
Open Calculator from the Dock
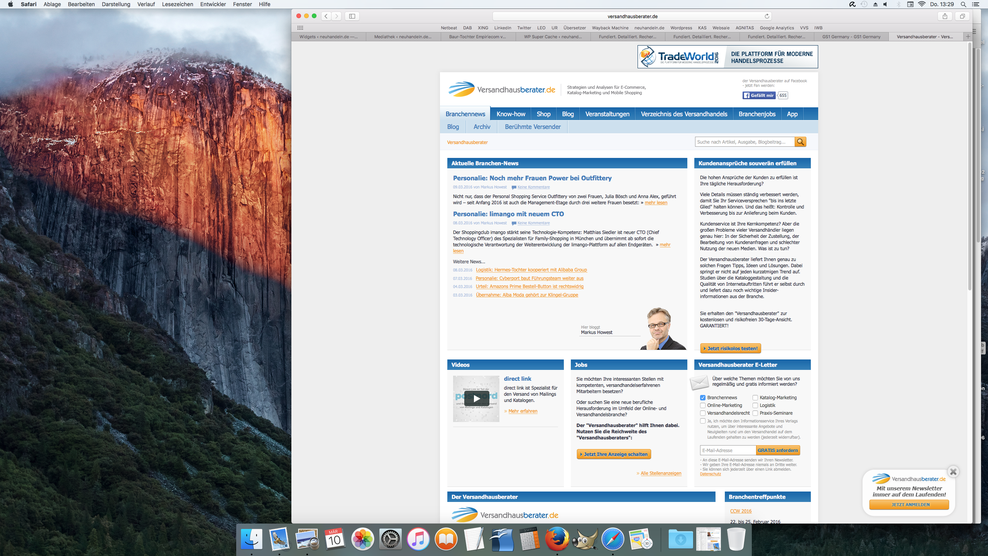tap(529, 539)
